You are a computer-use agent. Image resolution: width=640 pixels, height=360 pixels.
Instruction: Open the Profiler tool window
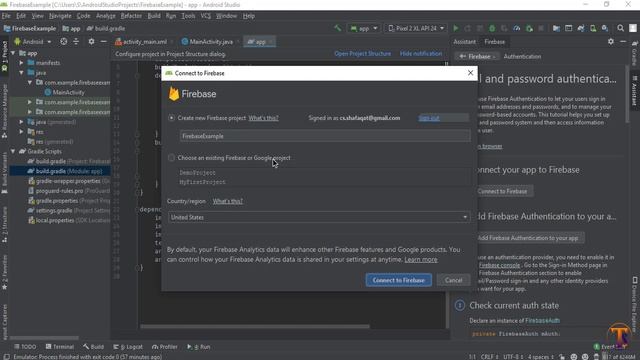click(x=164, y=347)
